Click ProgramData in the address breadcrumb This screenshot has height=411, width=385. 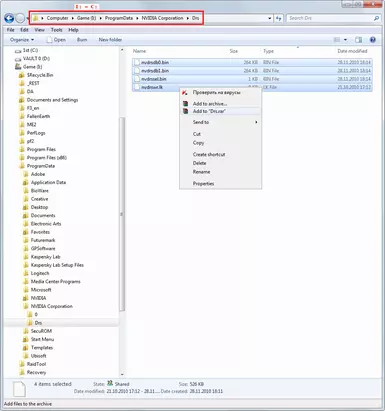point(119,18)
